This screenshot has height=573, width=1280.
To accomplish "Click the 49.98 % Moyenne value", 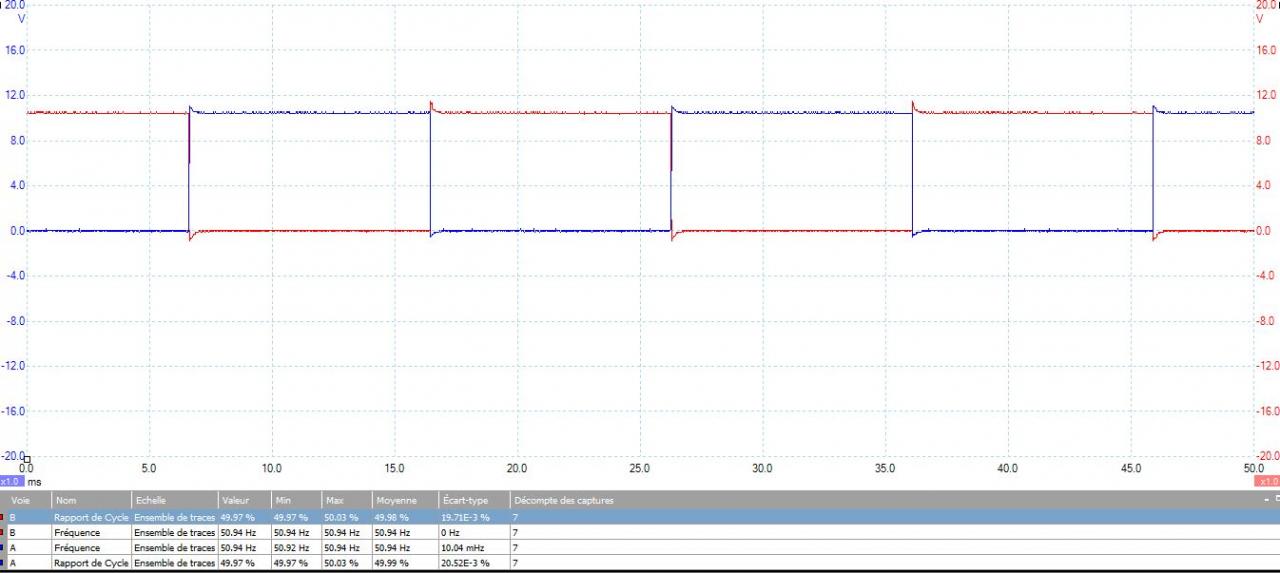I will 391,517.
